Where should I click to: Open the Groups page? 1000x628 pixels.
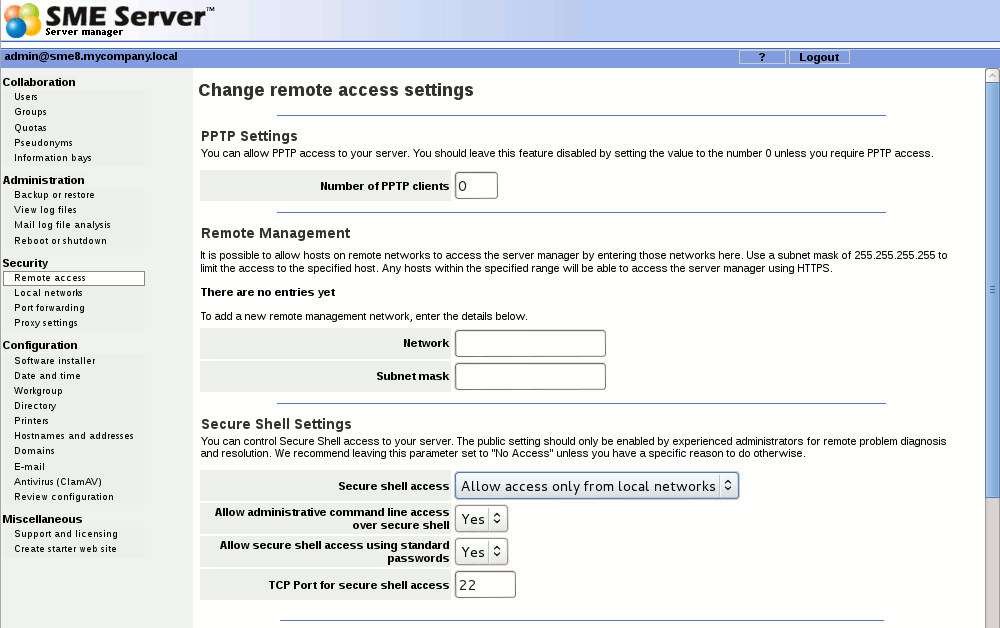pos(31,112)
